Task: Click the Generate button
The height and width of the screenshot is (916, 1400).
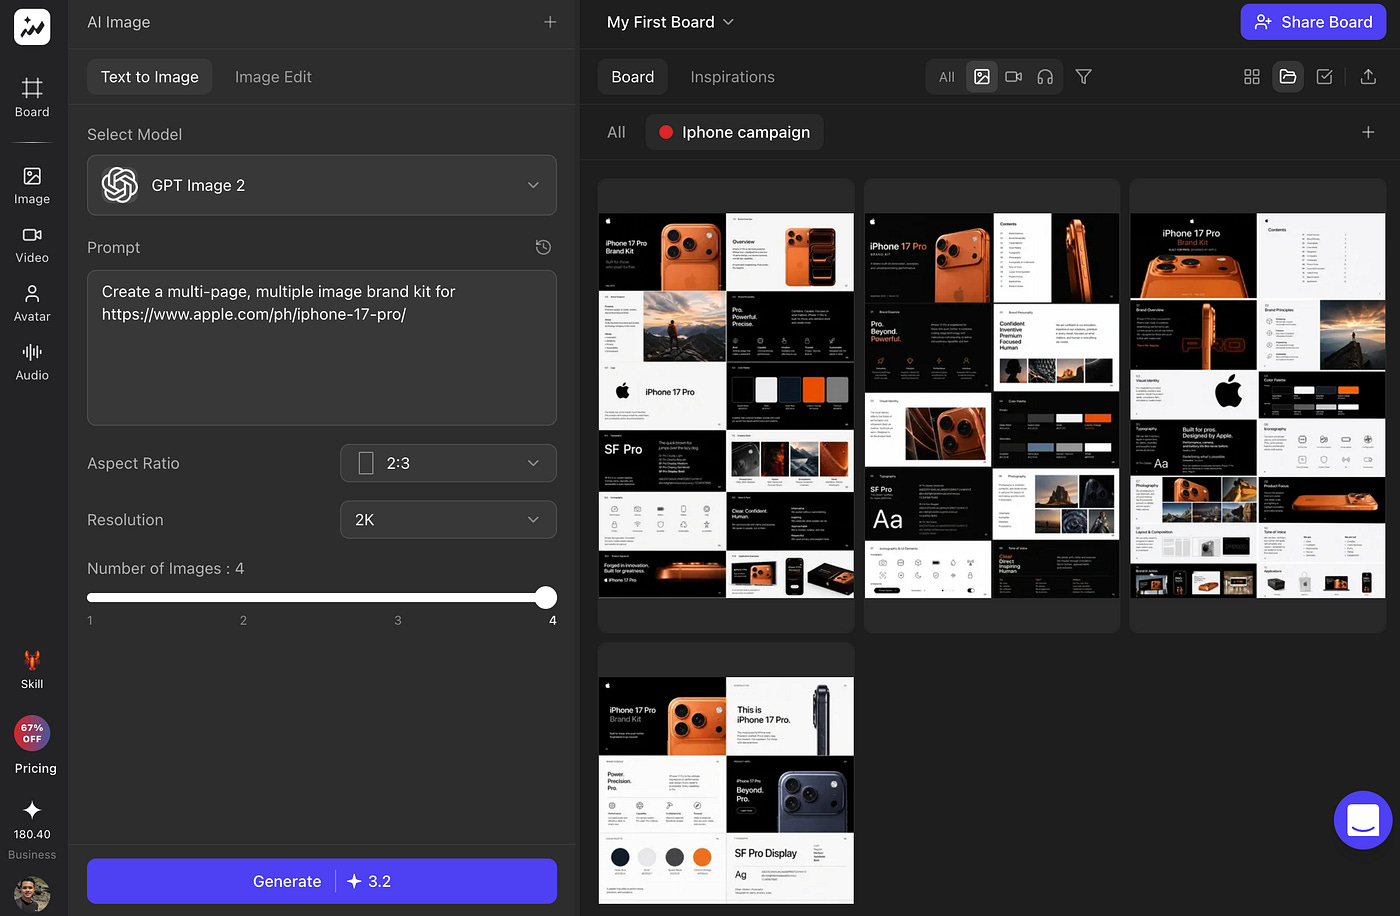Action: coord(322,881)
